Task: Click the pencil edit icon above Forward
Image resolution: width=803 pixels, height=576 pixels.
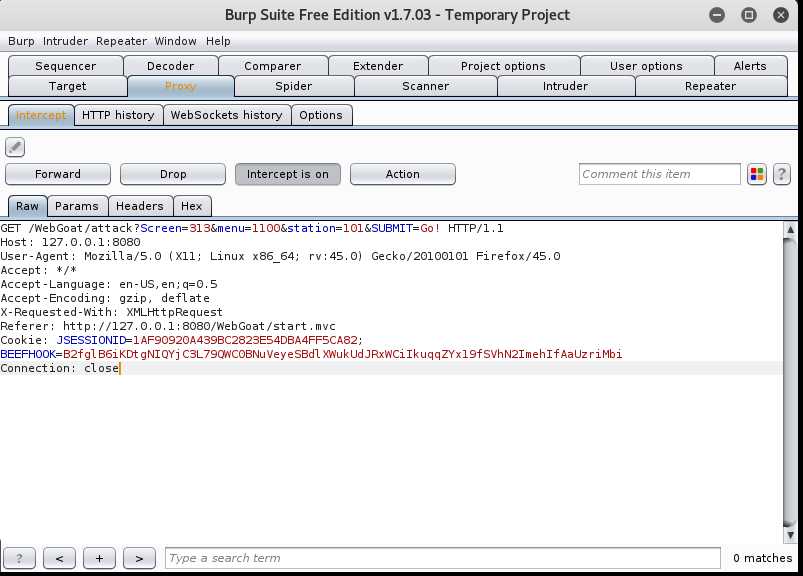Action: [15, 147]
